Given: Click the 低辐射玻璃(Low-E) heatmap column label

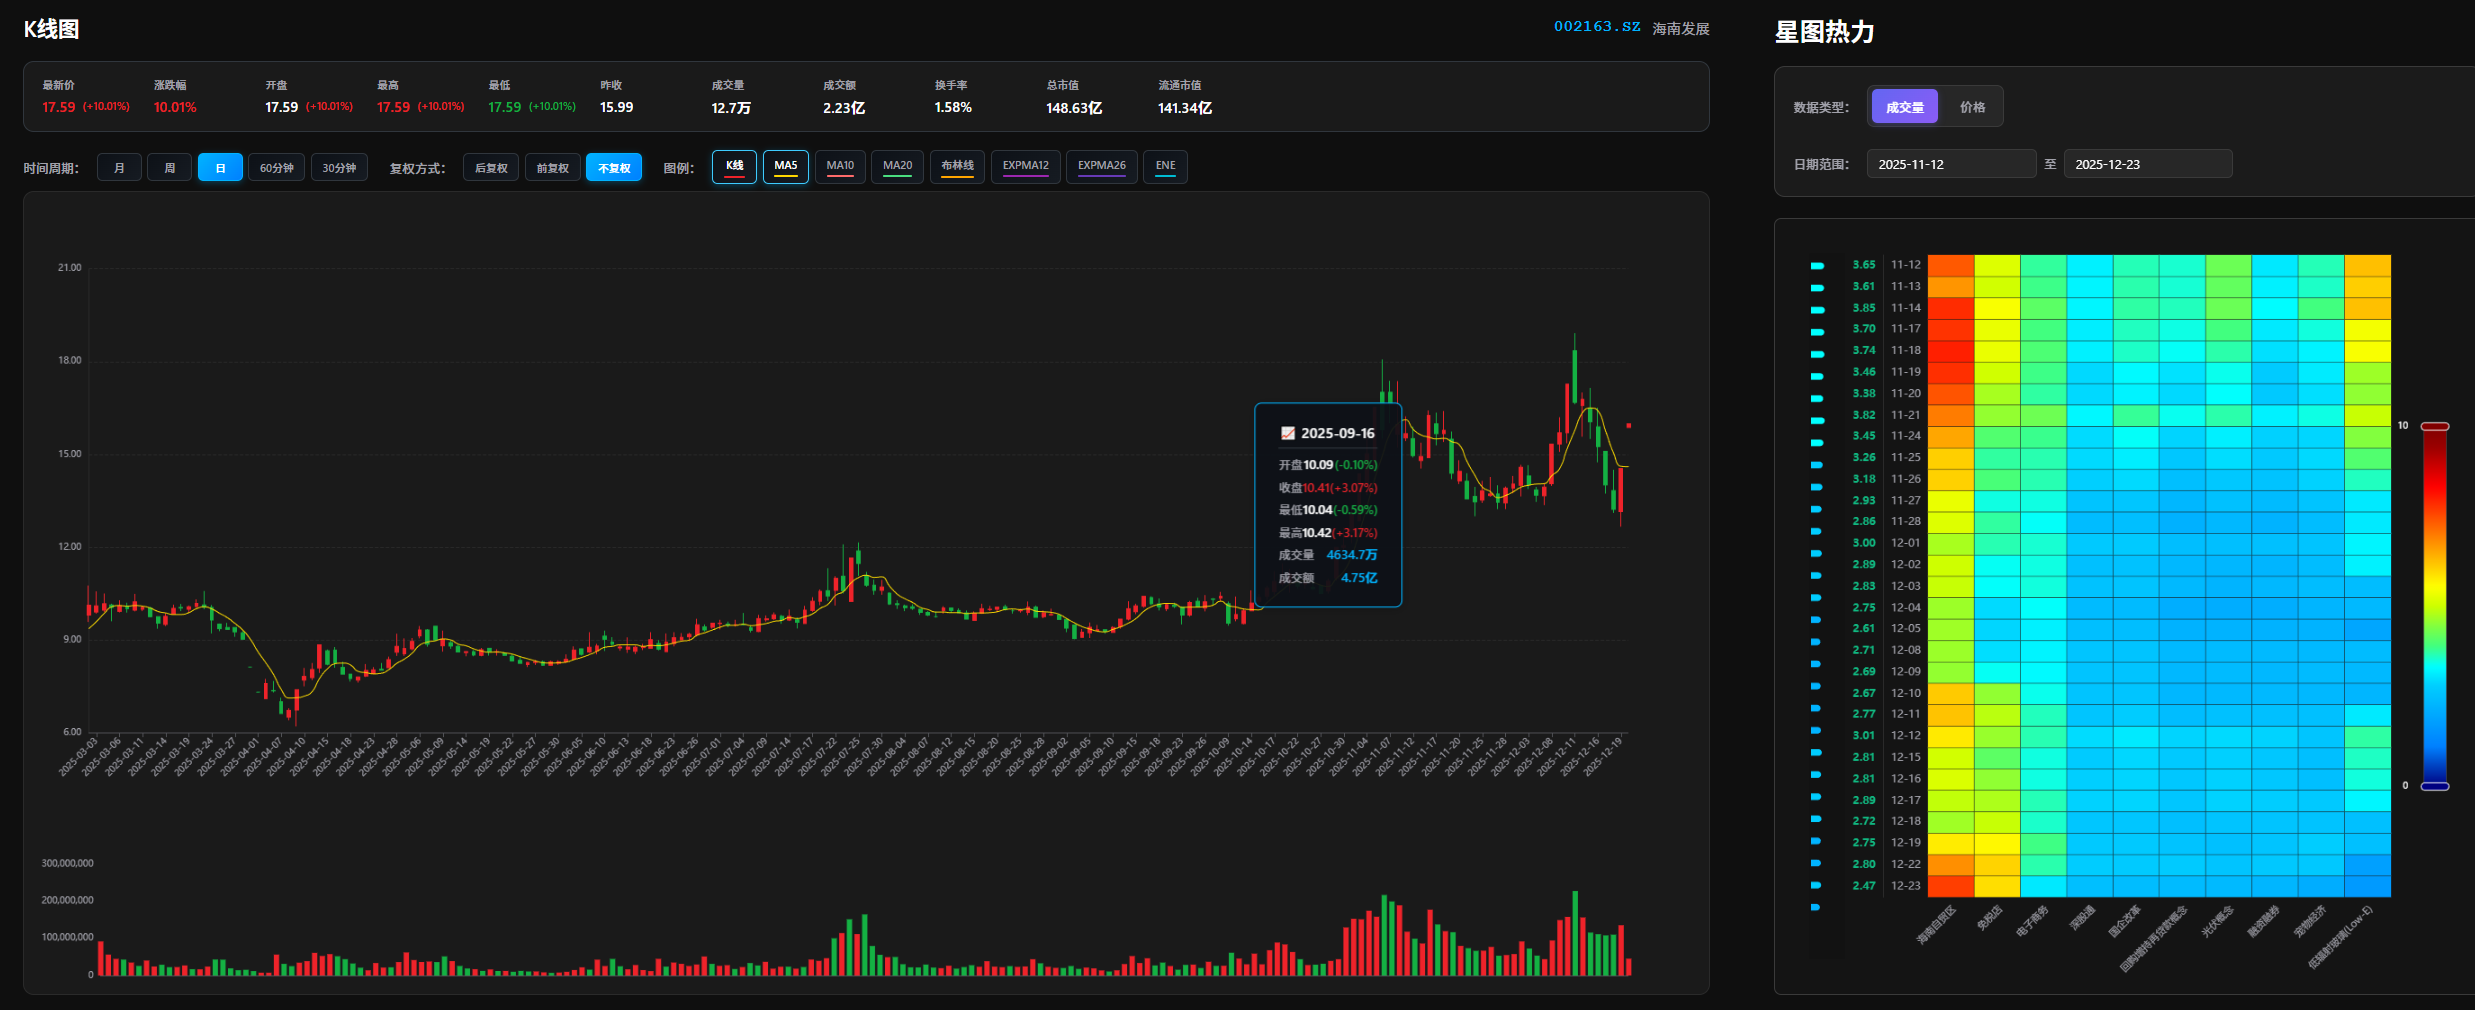Looking at the screenshot, I should click(2340, 937).
